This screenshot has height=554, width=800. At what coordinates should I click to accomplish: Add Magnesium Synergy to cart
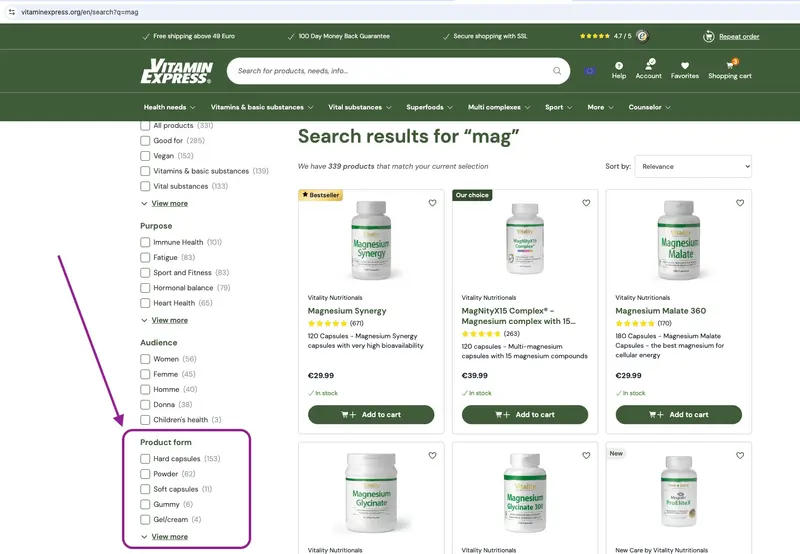tap(371, 415)
